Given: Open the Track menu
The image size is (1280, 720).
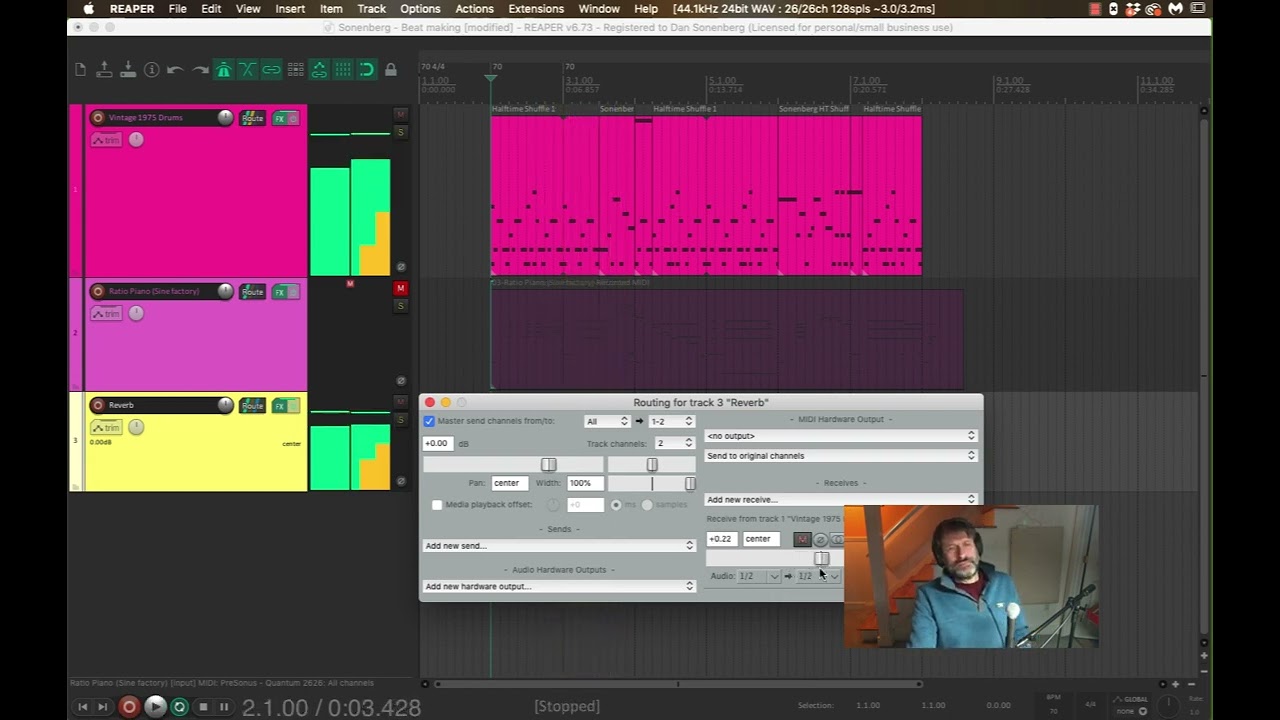Looking at the screenshot, I should point(371,9).
